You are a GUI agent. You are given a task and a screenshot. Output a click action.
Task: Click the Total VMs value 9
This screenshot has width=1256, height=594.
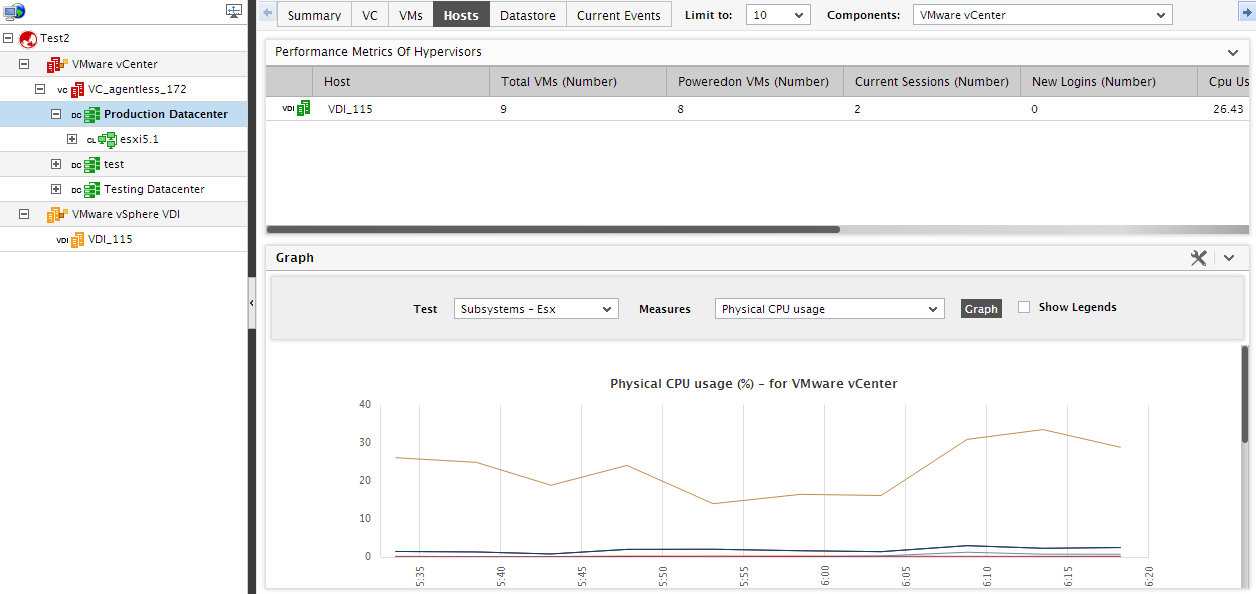[x=504, y=109]
